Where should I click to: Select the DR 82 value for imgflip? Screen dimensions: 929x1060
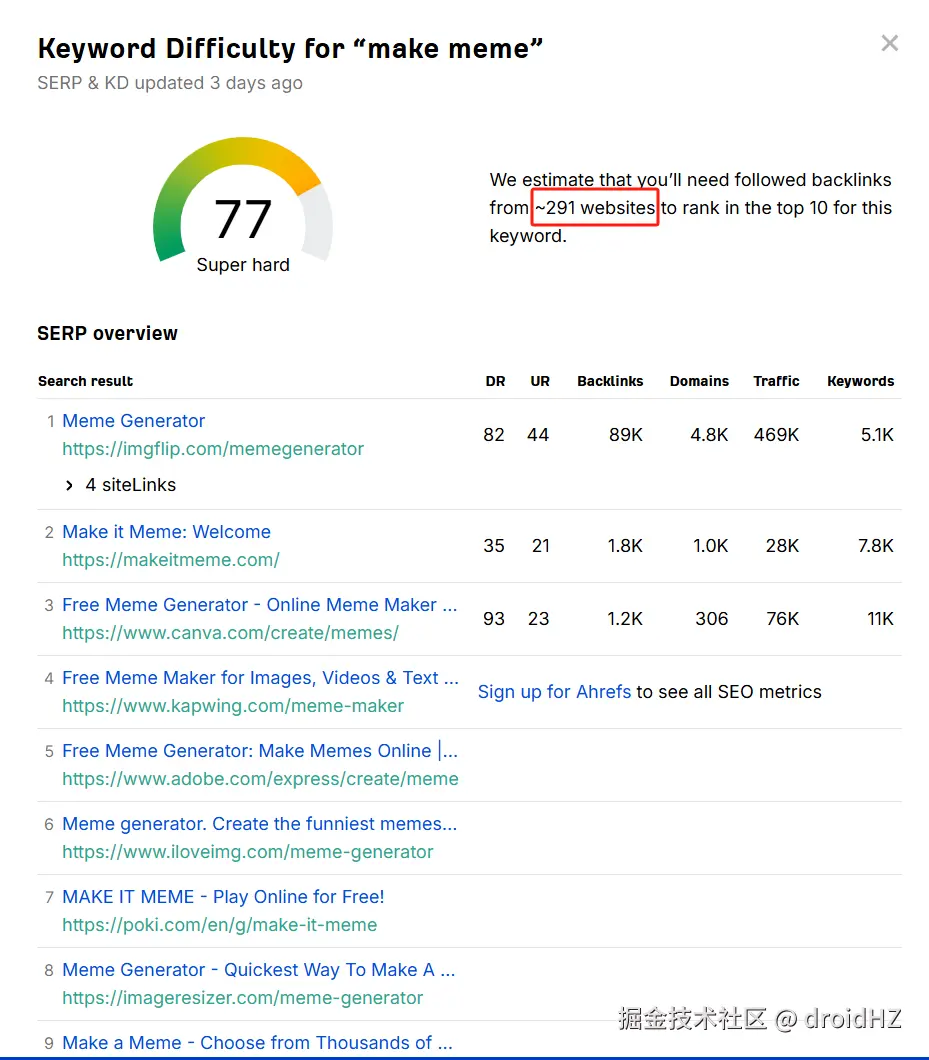click(494, 435)
